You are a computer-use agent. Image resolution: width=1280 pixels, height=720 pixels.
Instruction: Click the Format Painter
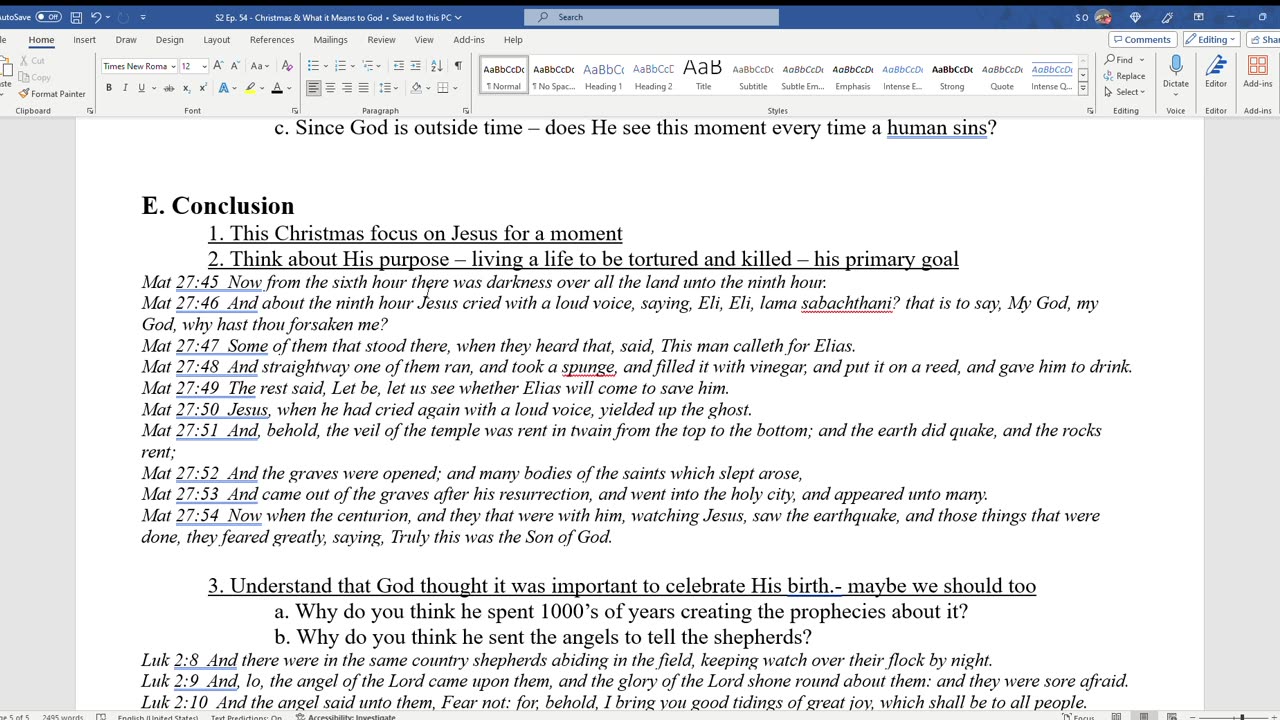[x=52, y=94]
